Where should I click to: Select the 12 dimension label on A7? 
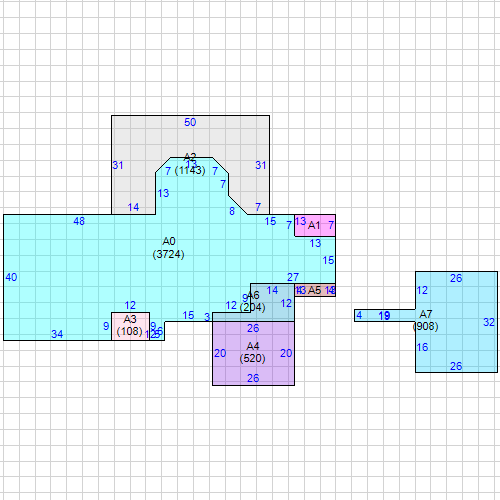422,290
